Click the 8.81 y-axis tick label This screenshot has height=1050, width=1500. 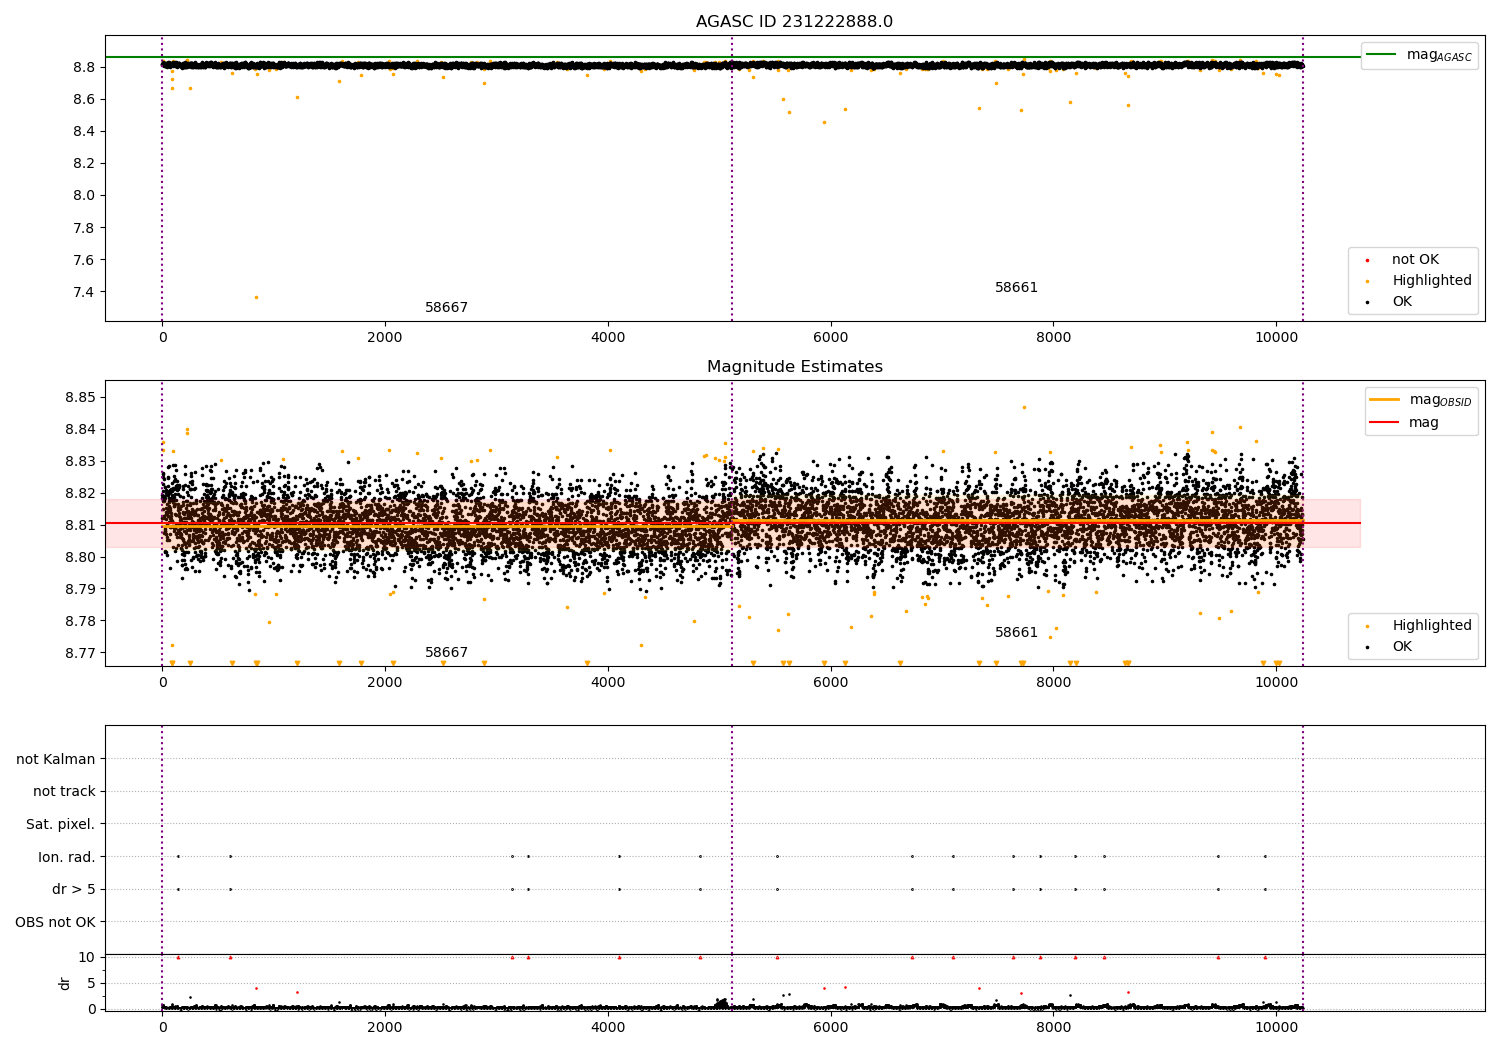tap(80, 525)
